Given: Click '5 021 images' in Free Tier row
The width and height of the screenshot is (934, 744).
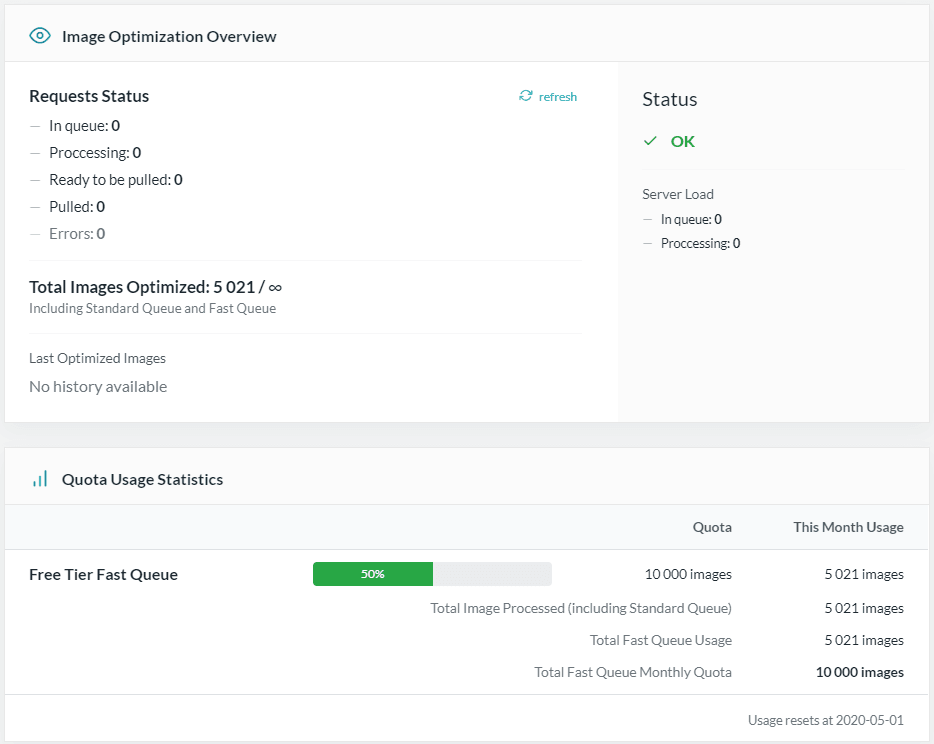Looking at the screenshot, I should (864, 574).
